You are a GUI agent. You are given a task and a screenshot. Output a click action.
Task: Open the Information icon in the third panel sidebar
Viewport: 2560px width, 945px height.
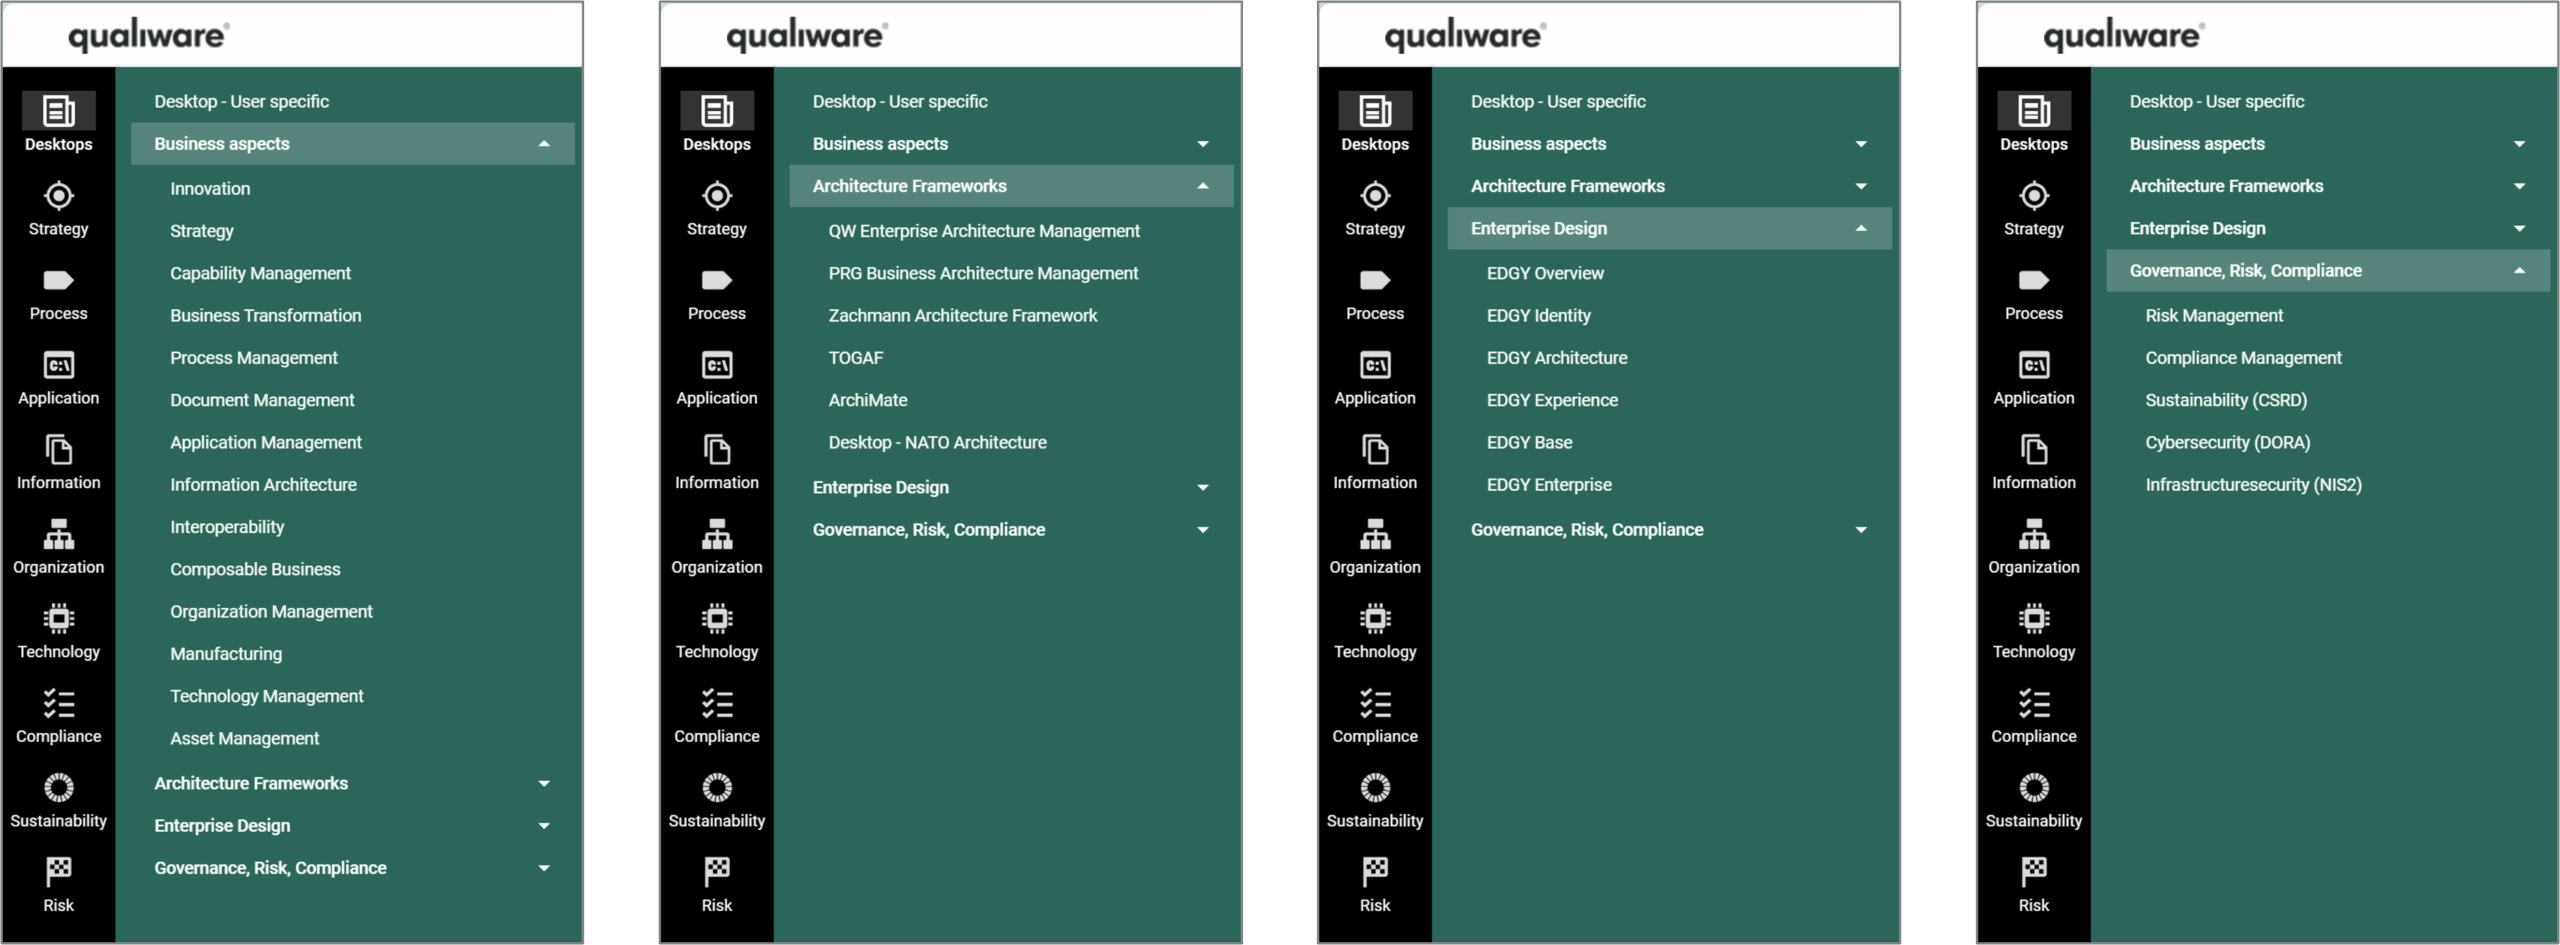point(1375,450)
